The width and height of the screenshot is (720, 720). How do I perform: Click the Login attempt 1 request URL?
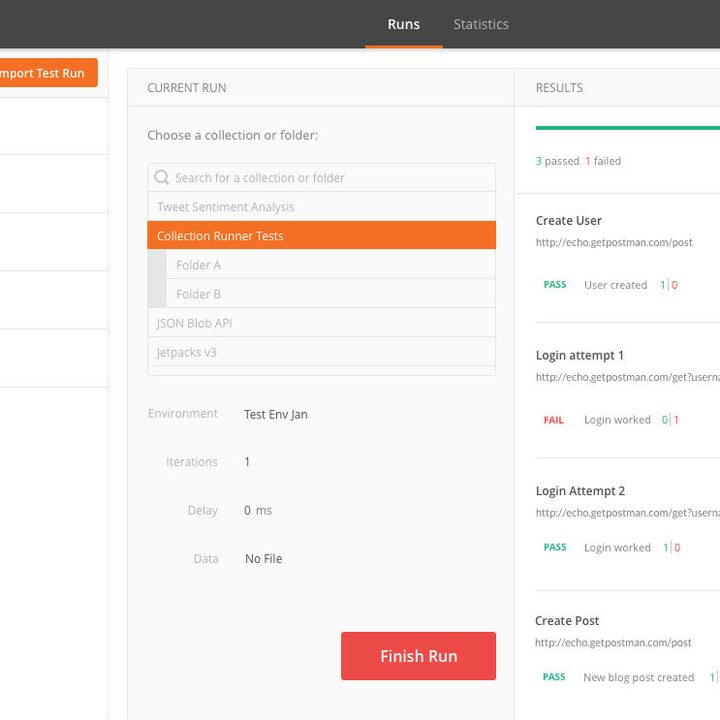(x=628, y=377)
